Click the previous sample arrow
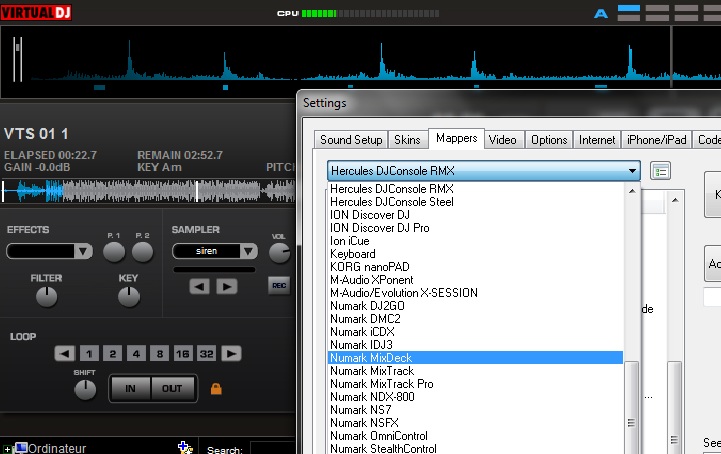This screenshot has height=454, width=721. click(x=200, y=287)
